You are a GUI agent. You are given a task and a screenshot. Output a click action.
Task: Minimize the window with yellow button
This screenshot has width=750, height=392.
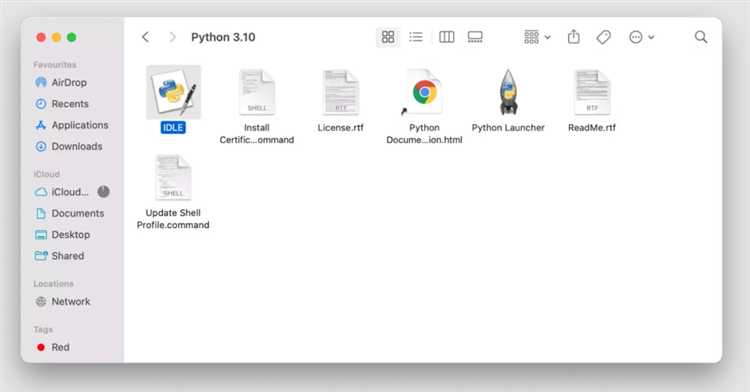(x=56, y=37)
